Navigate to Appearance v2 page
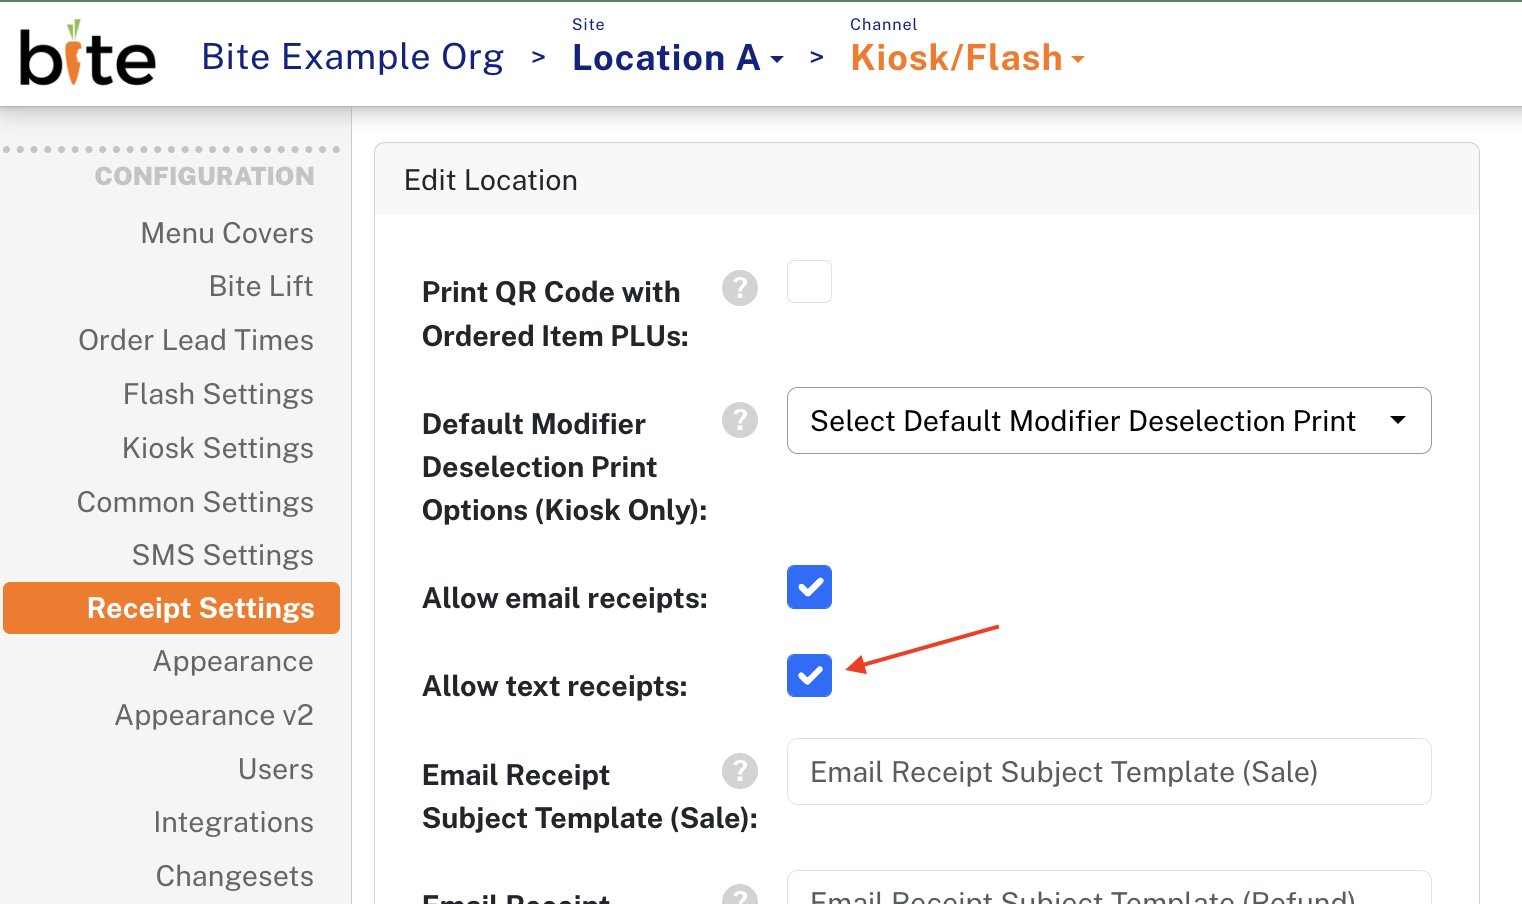 214,715
